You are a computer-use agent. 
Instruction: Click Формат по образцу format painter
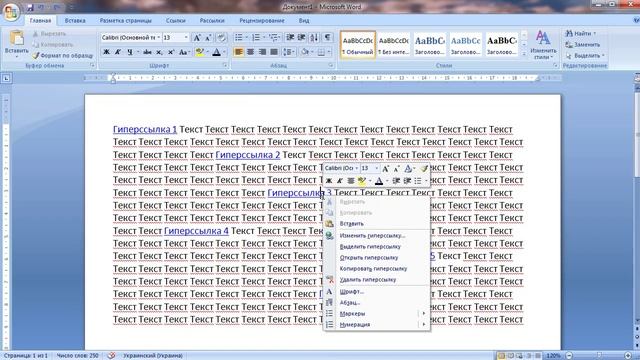pos(63,55)
